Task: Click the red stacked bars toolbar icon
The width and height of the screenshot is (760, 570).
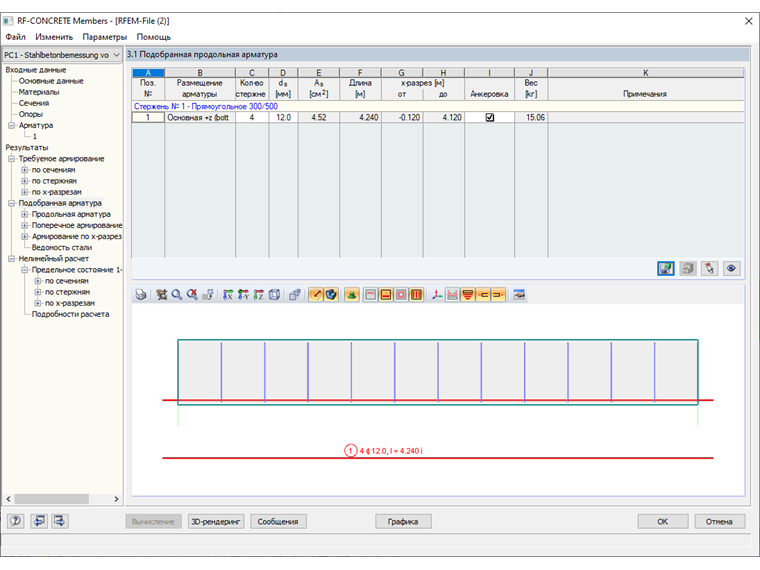Action: coord(468,295)
